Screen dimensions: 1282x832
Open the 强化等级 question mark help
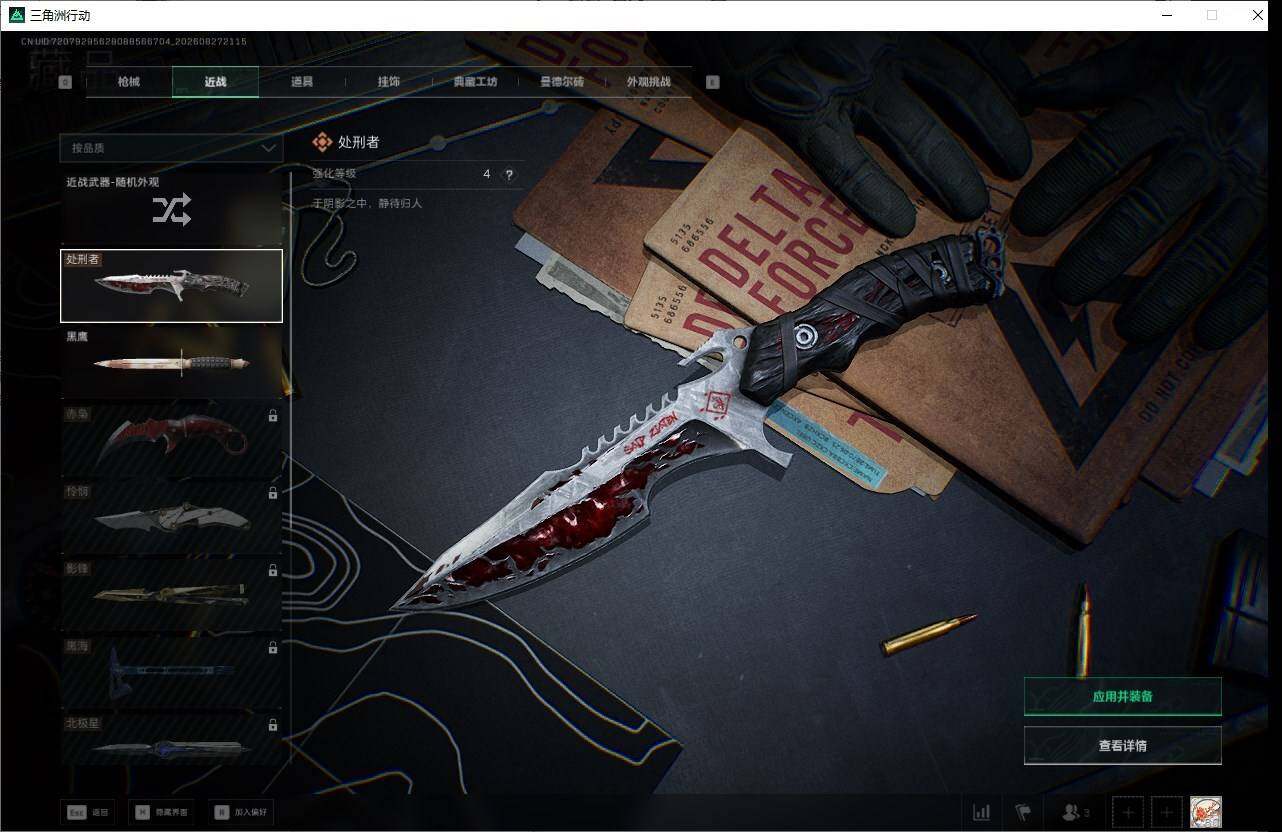click(x=509, y=174)
